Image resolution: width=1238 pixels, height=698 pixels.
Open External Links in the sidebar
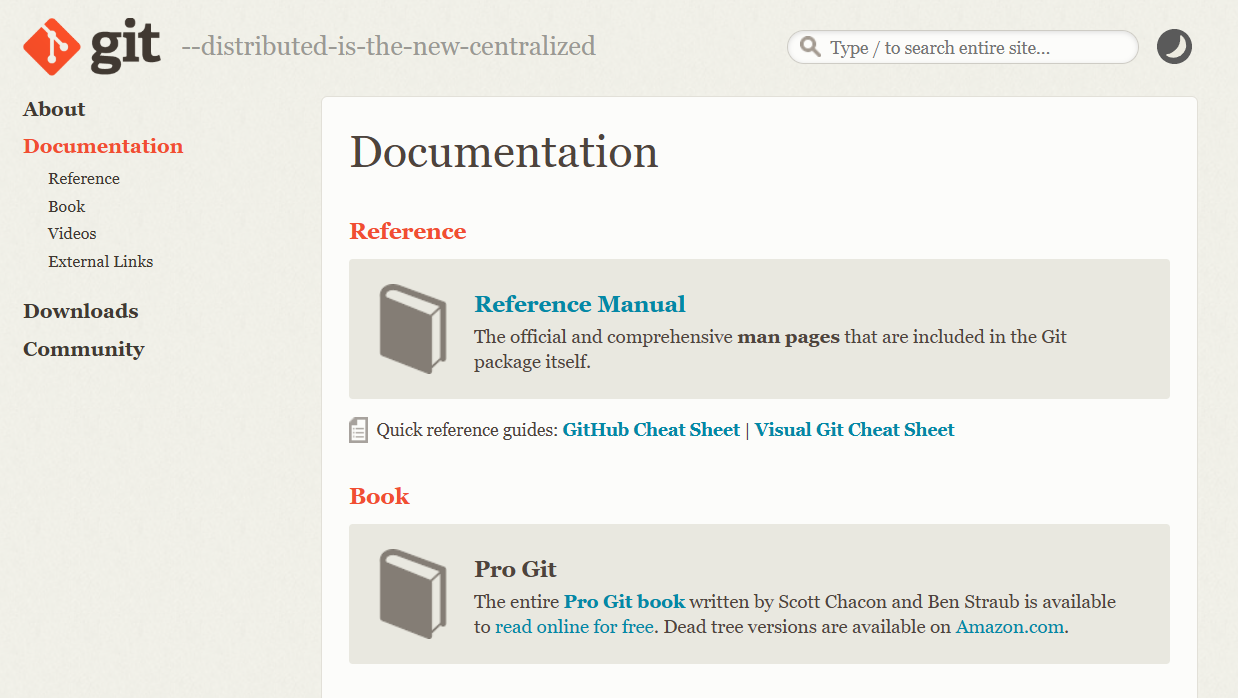click(x=100, y=261)
